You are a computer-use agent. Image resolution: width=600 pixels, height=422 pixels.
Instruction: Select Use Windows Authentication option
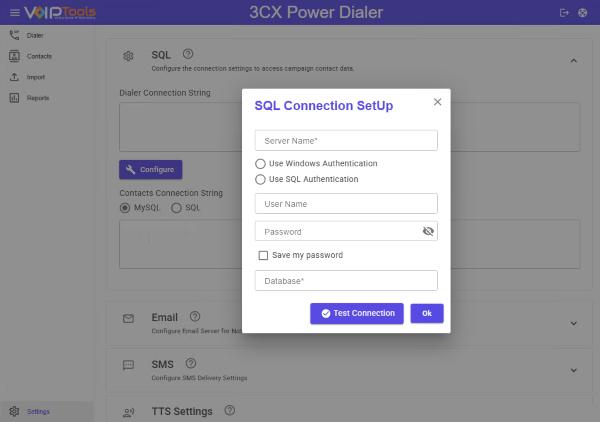click(x=261, y=163)
